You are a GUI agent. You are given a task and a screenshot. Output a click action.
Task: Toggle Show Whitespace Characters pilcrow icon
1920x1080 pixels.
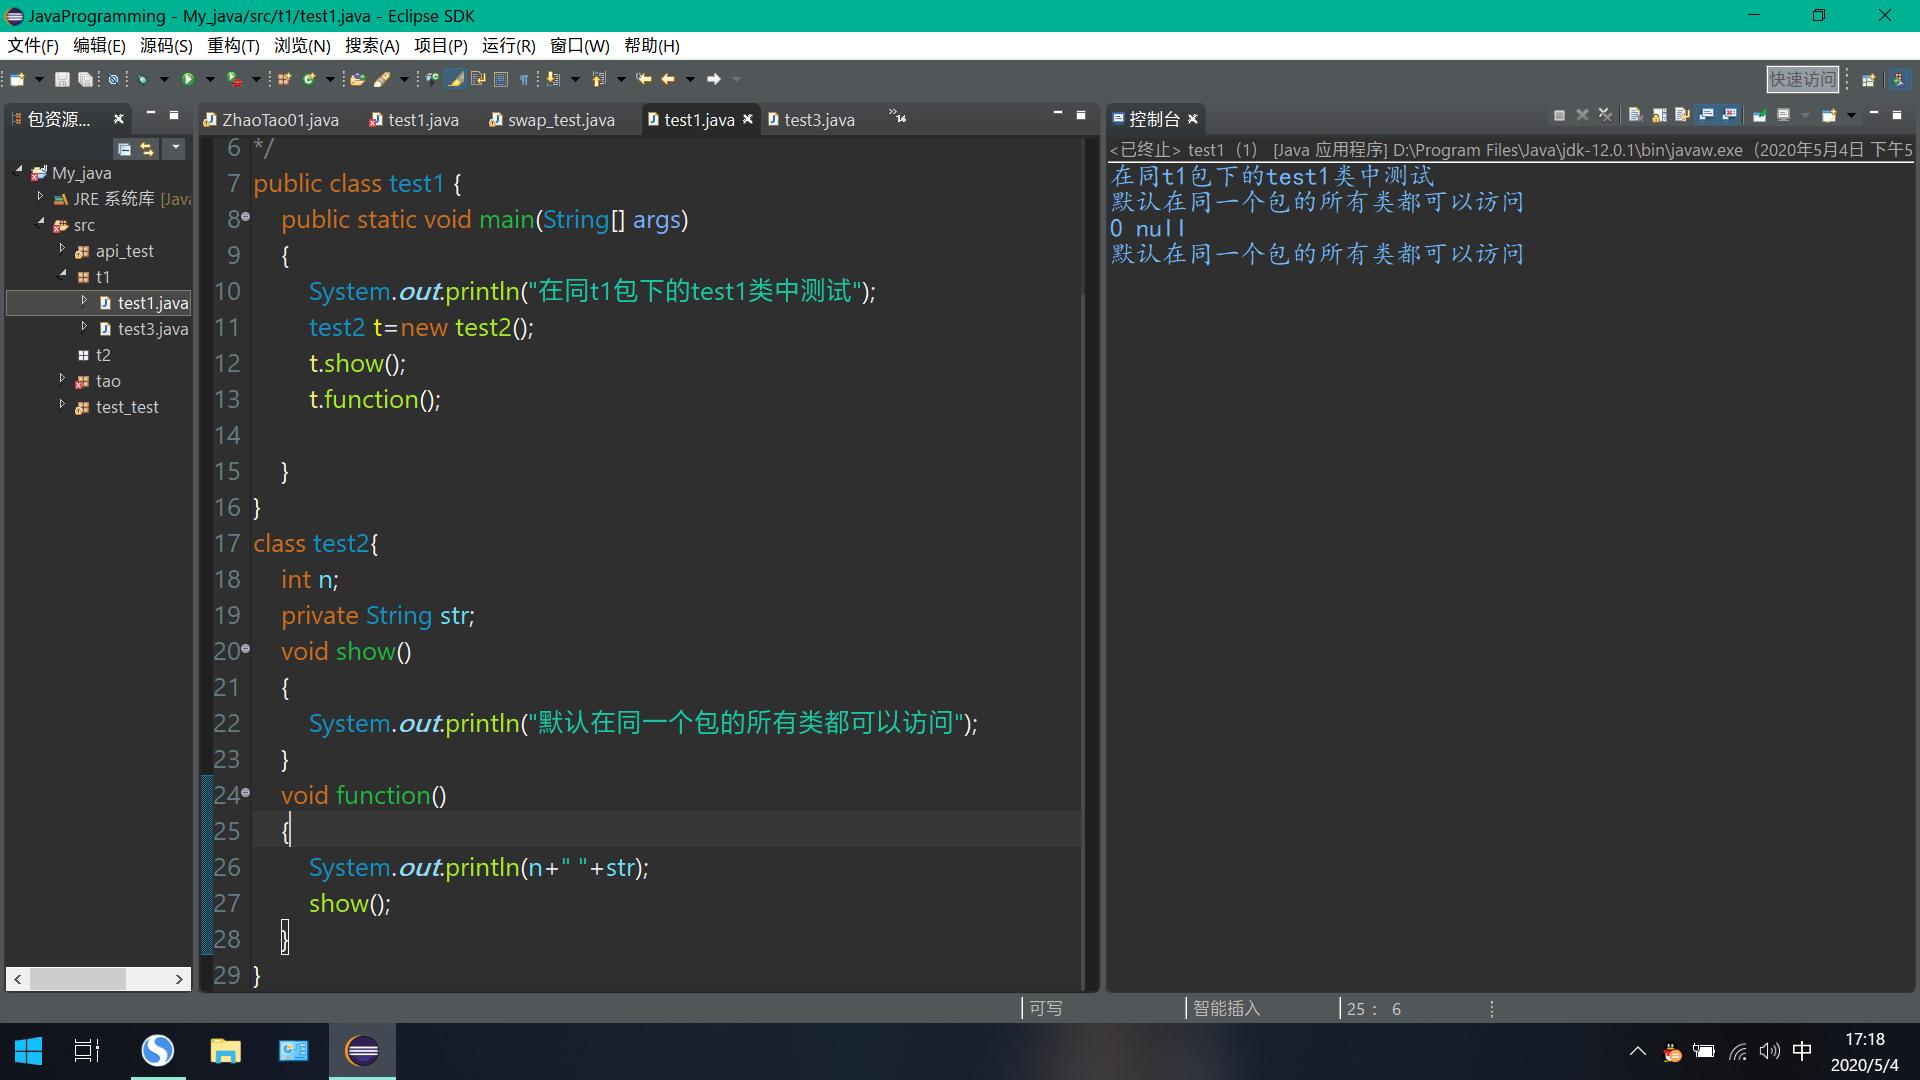524,79
